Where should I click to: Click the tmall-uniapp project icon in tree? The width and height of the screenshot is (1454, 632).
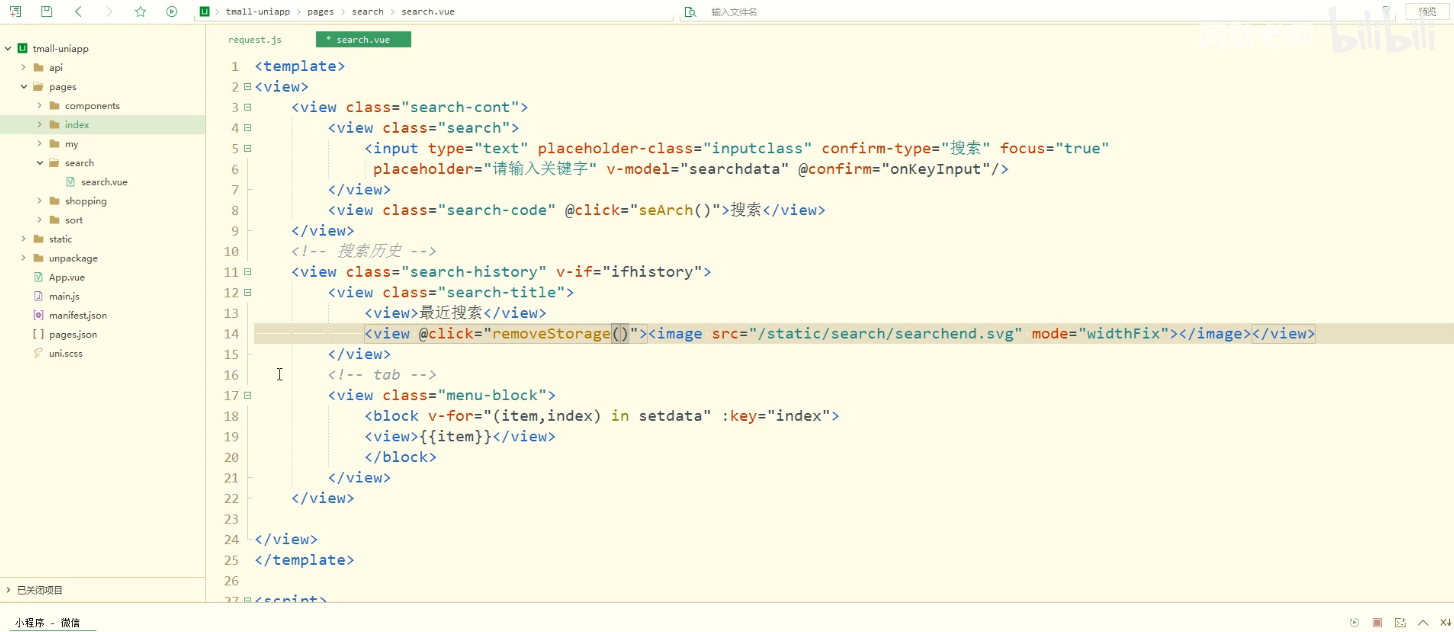point(22,48)
